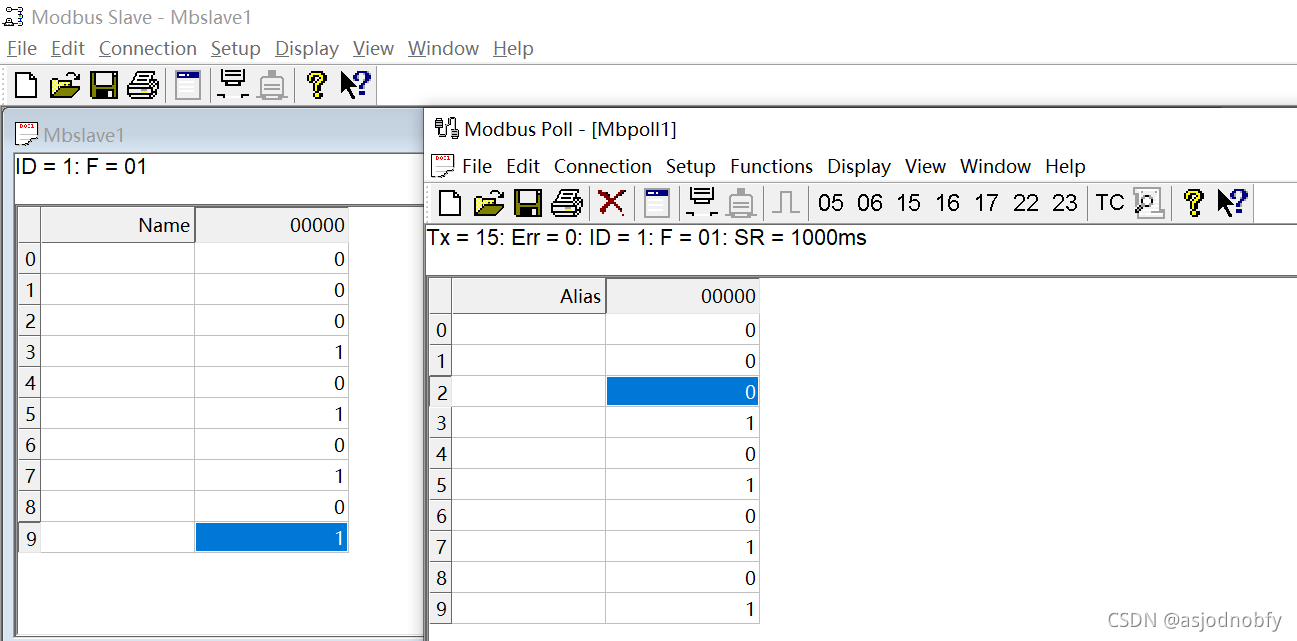The height and width of the screenshot is (641, 1297).
Task: Click Print icon in Modbus Slave toolbar
Action: click(142, 85)
